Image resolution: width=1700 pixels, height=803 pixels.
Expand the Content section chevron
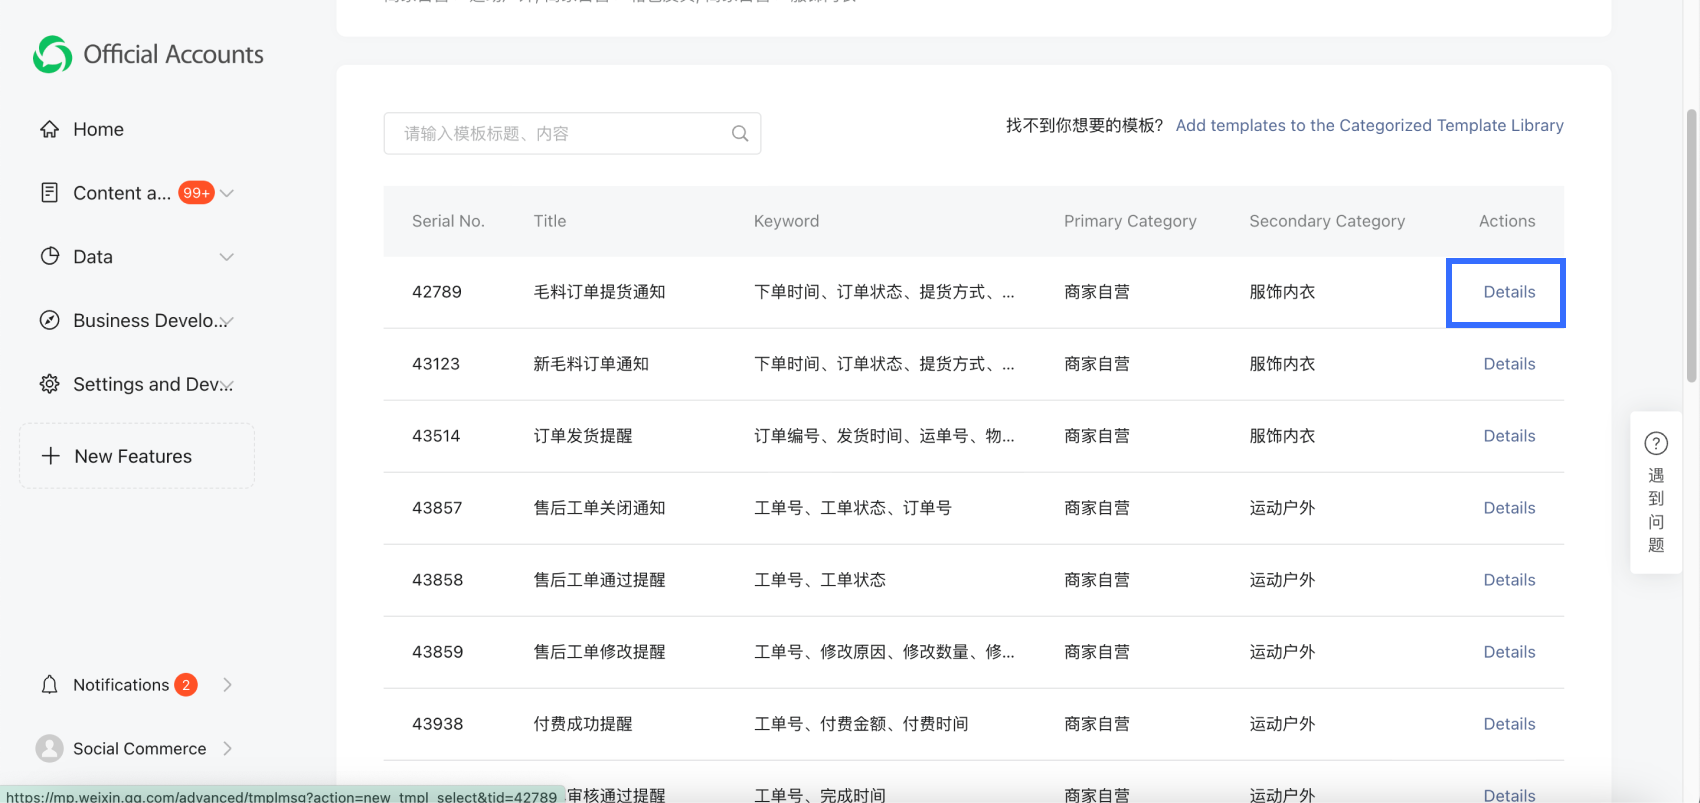click(x=227, y=193)
